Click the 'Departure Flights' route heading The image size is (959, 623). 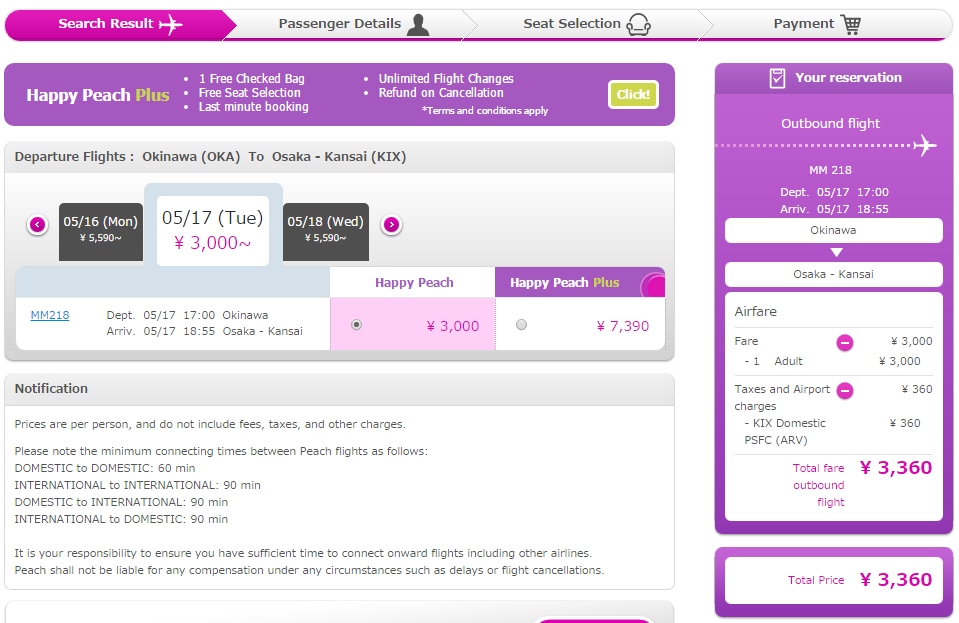pos(210,157)
